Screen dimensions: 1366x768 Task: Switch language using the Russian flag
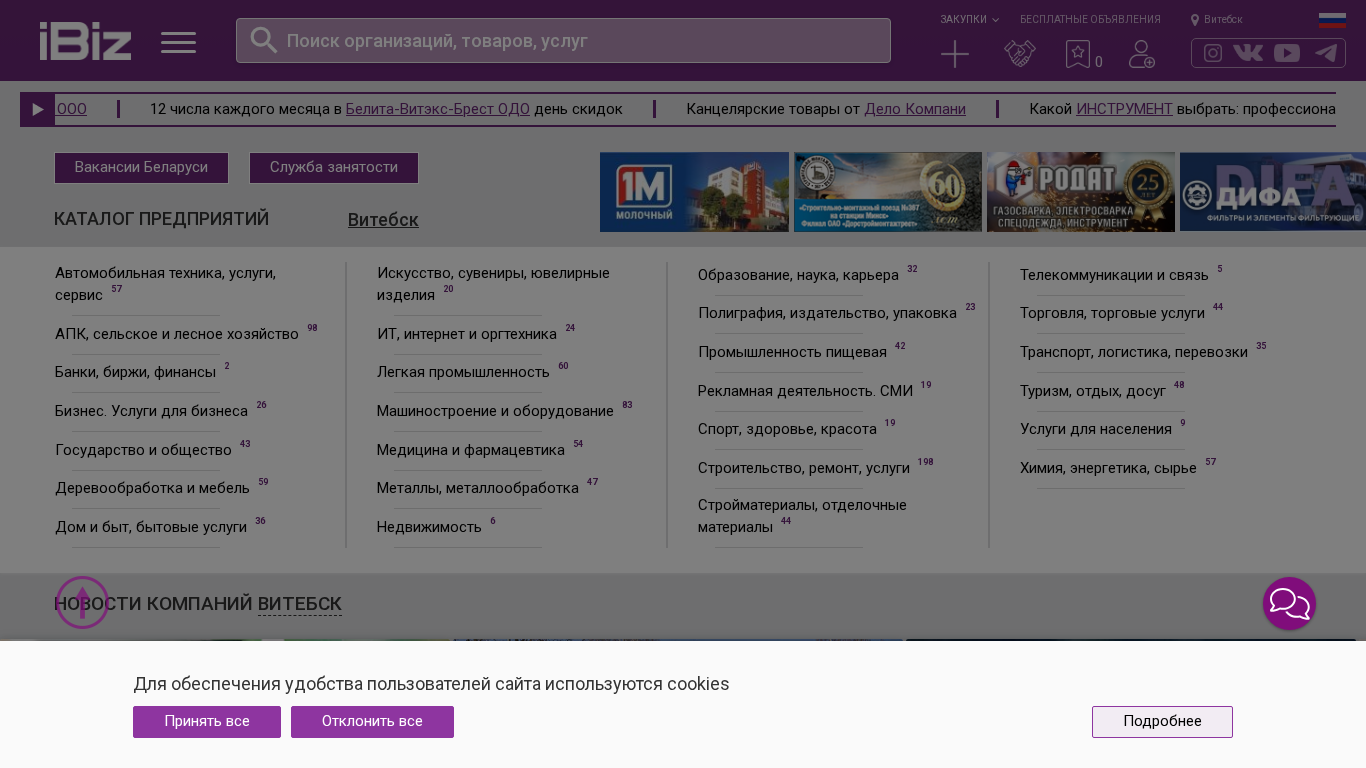click(x=1332, y=20)
